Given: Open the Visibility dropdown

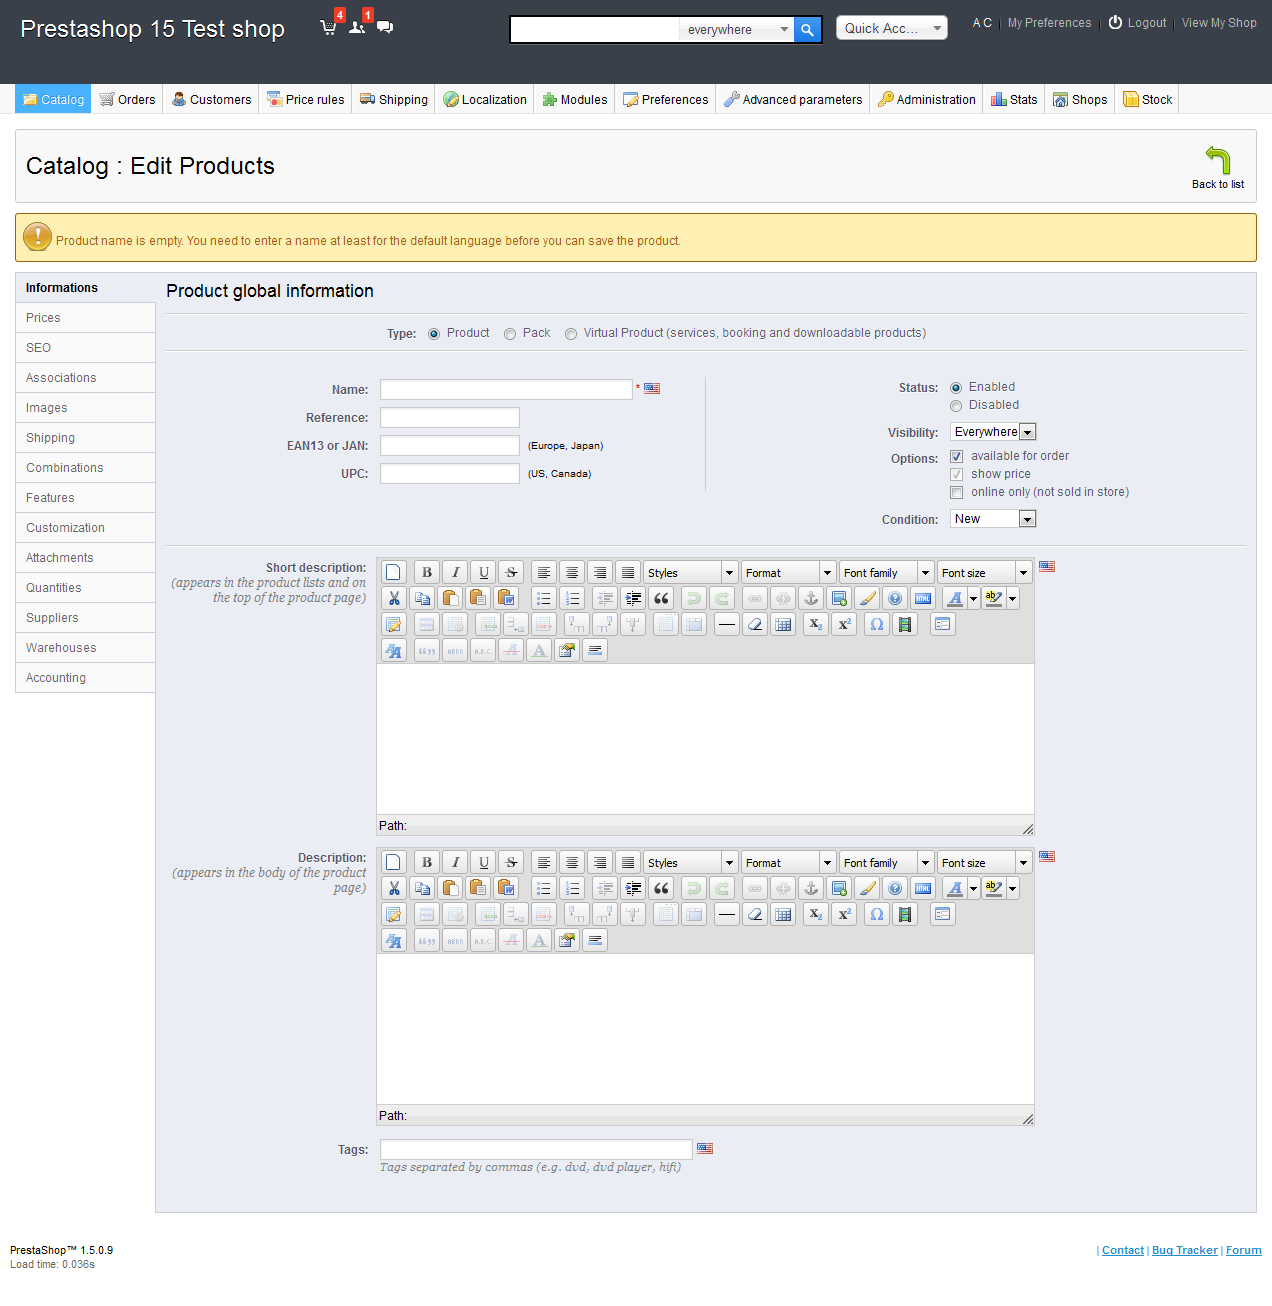Looking at the screenshot, I should click(x=992, y=432).
